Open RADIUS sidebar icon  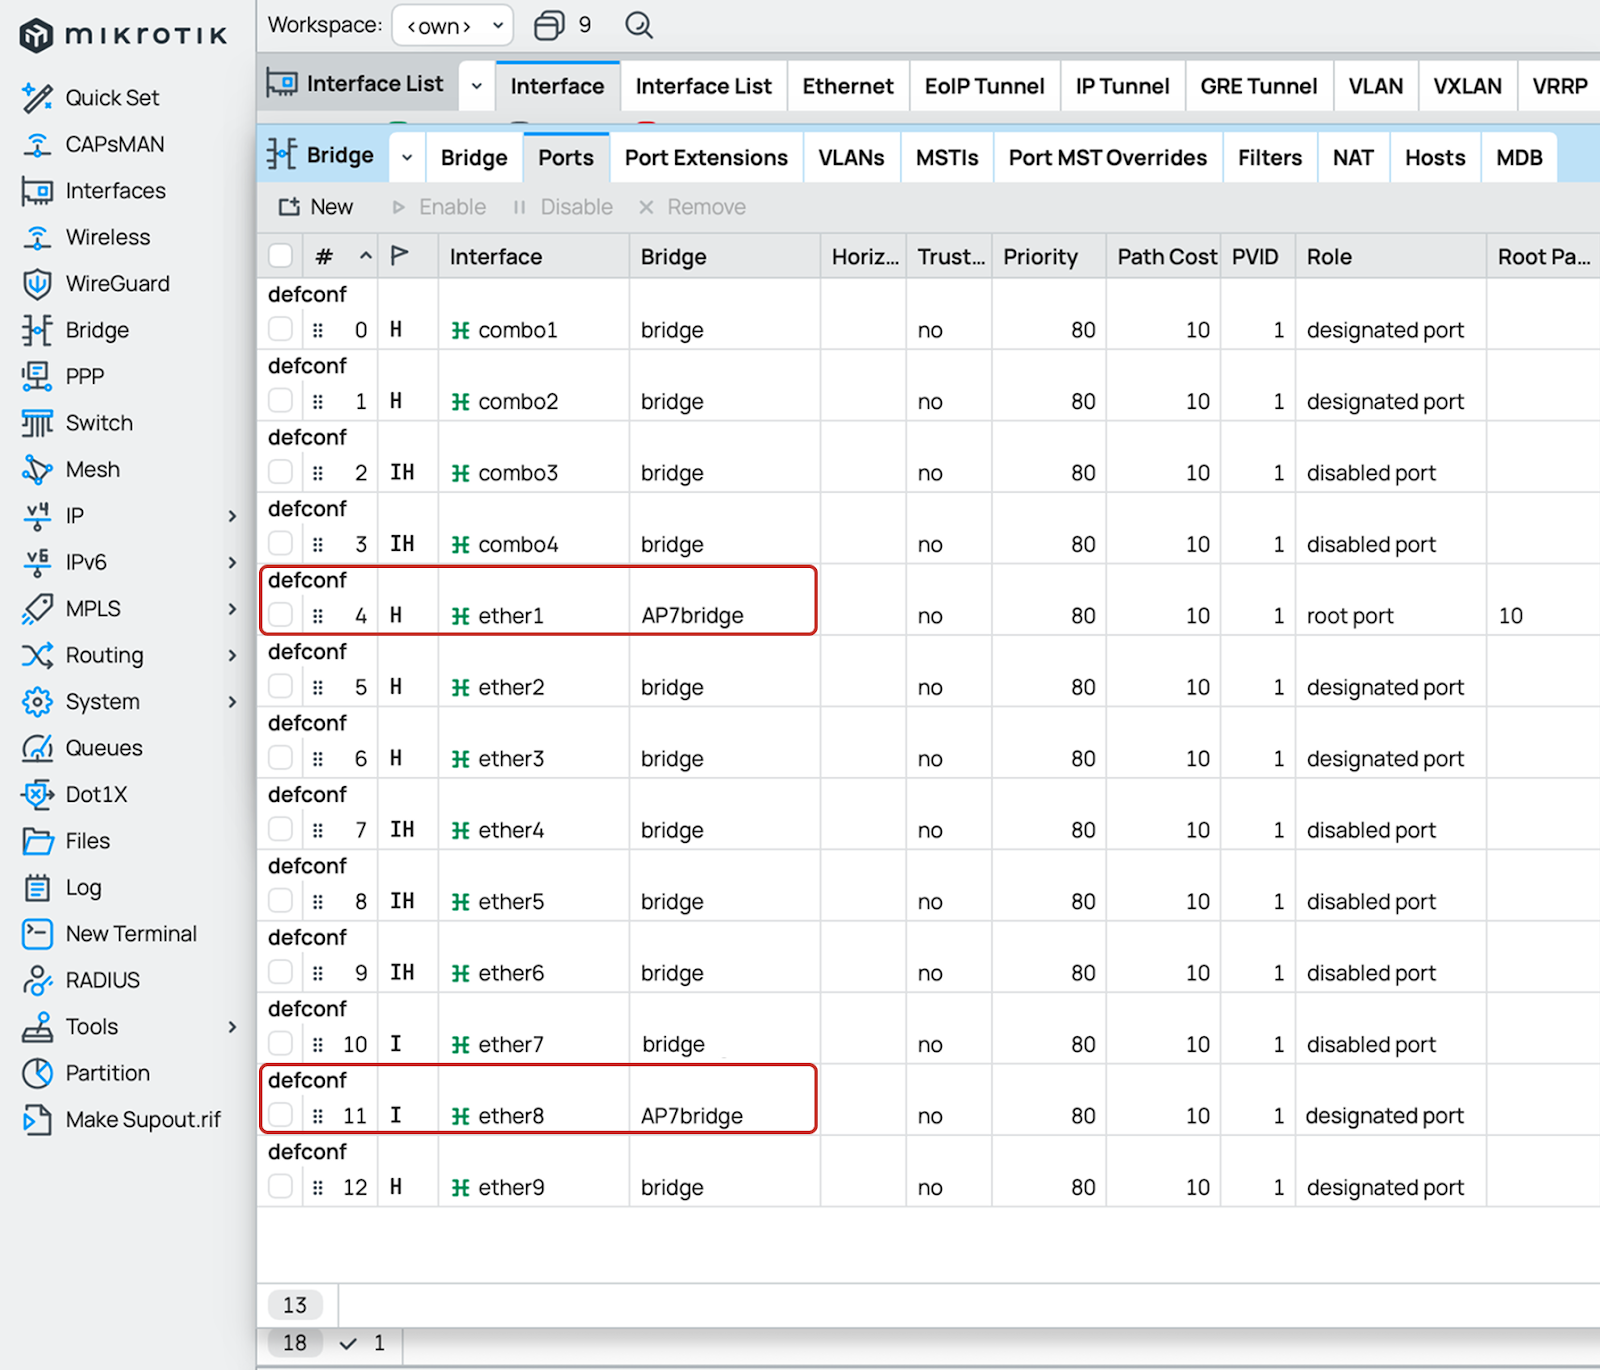37,981
